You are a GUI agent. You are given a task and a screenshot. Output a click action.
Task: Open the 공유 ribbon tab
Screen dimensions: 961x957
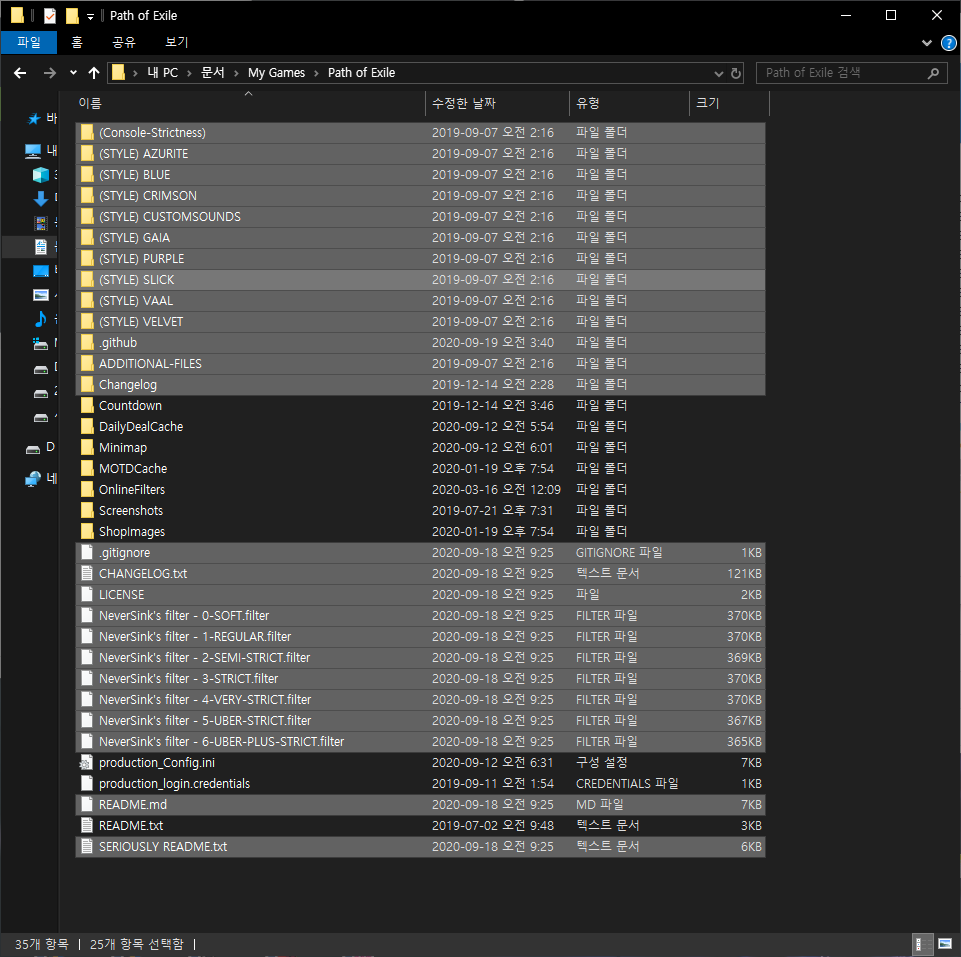tap(124, 42)
